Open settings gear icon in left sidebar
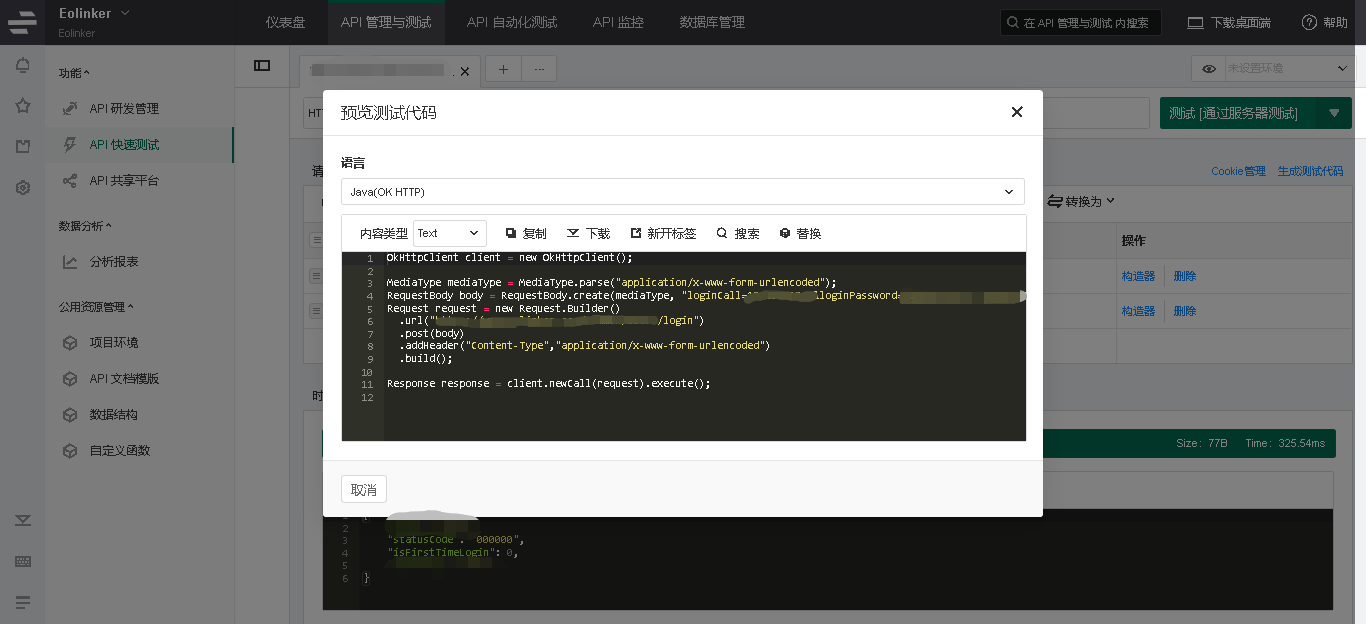The image size is (1366, 624). pyautogui.click(x=23, y=187)
